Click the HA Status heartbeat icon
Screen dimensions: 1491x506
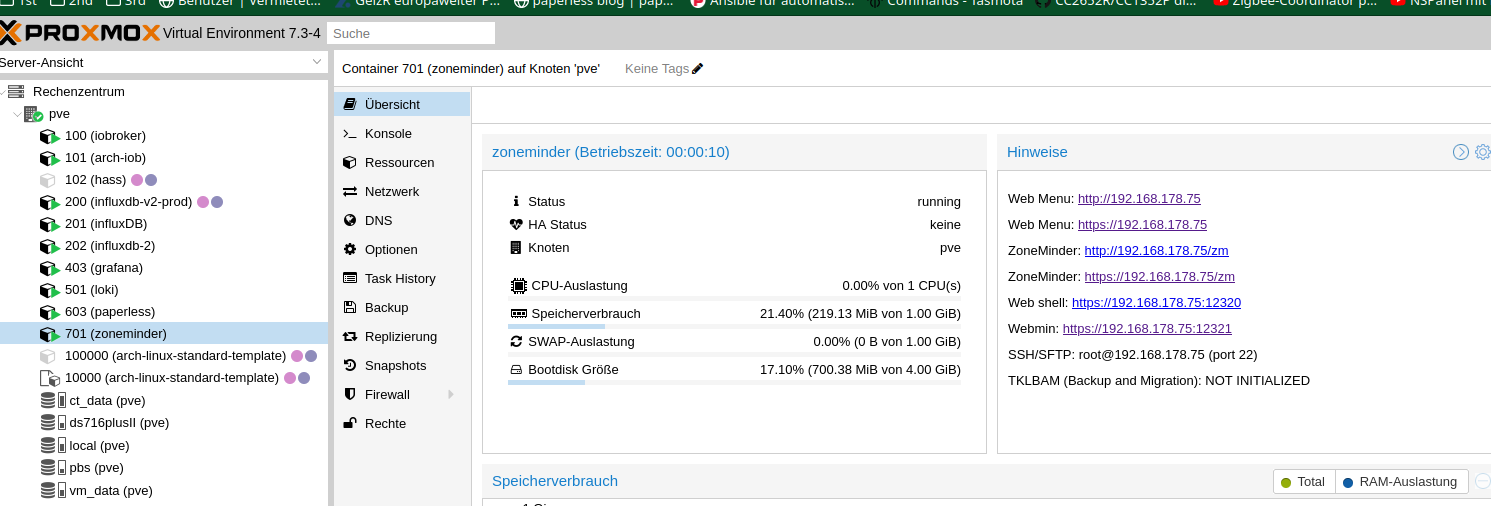(x=516, y=224)
